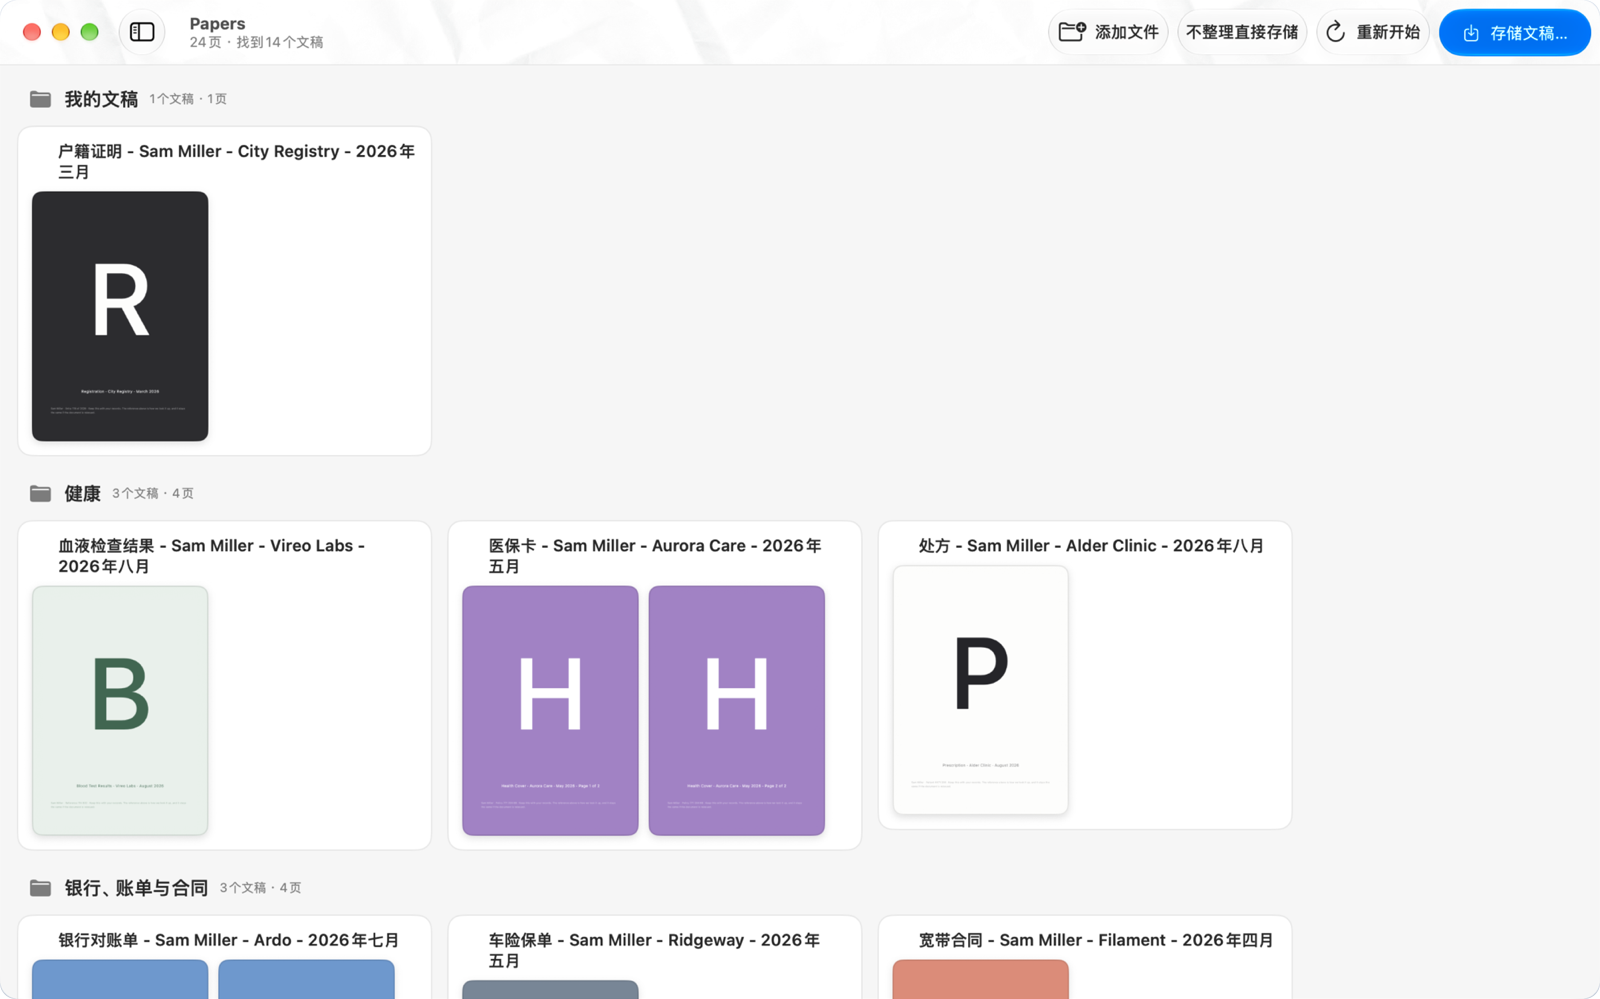This screenshot has width=1600, height=999.
Task: Open the white P prescription thumbnail
Action: pos(980,690)
